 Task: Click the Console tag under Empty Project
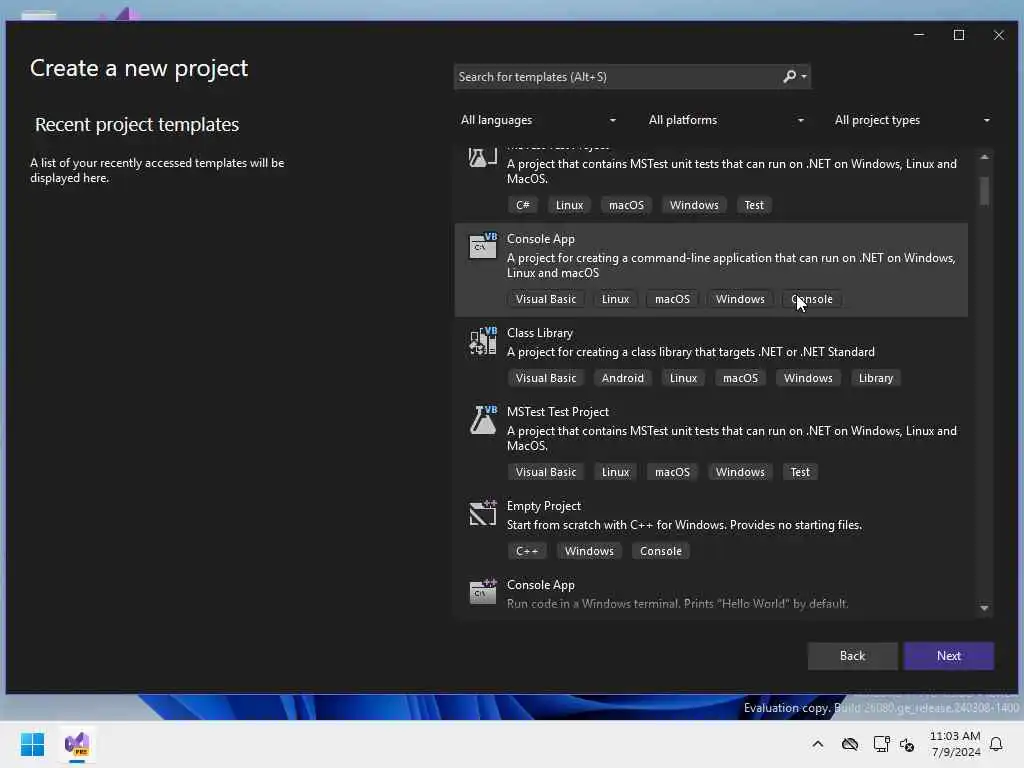coord(661,551)
